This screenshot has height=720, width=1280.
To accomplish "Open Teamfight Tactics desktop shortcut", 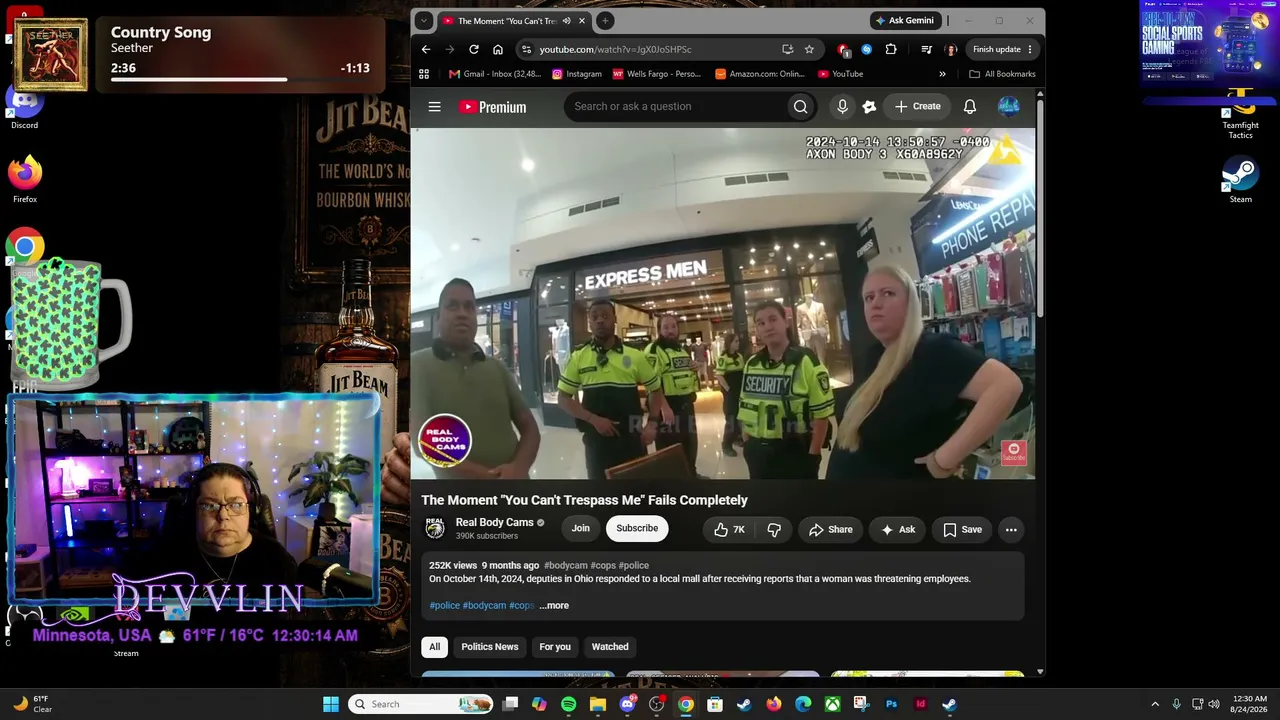I will (x=1240, y=112).
